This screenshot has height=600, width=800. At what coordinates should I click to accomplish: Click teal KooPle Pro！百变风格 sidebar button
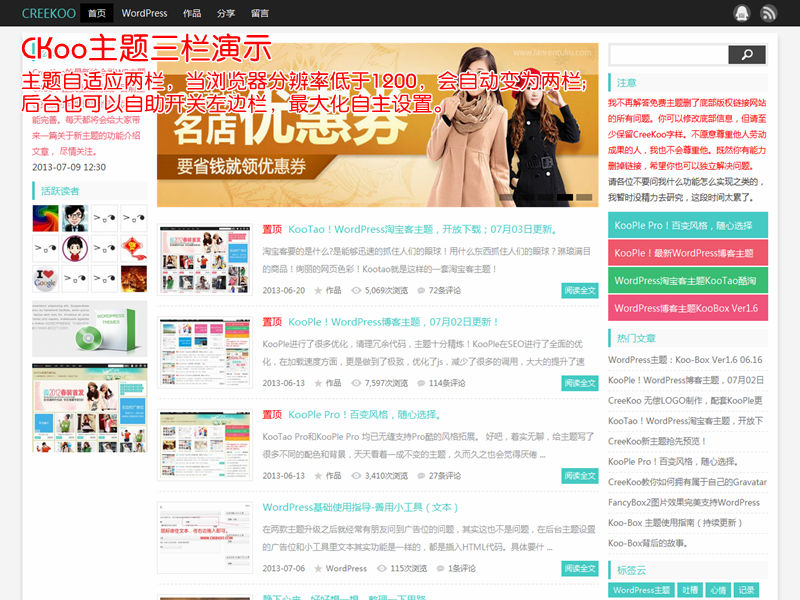[x=688, y=226]
